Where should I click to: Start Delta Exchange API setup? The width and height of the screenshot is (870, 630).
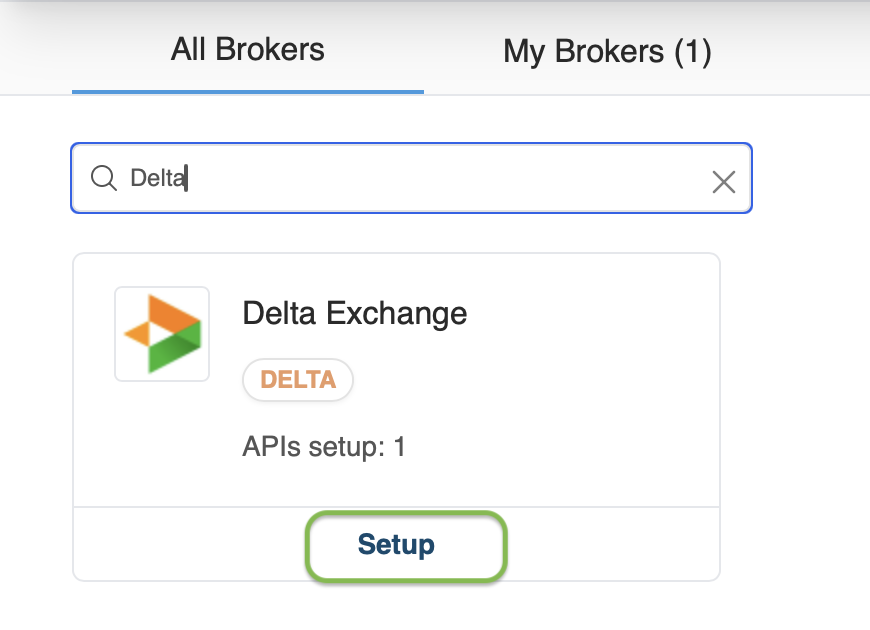[x=396, y=545]
